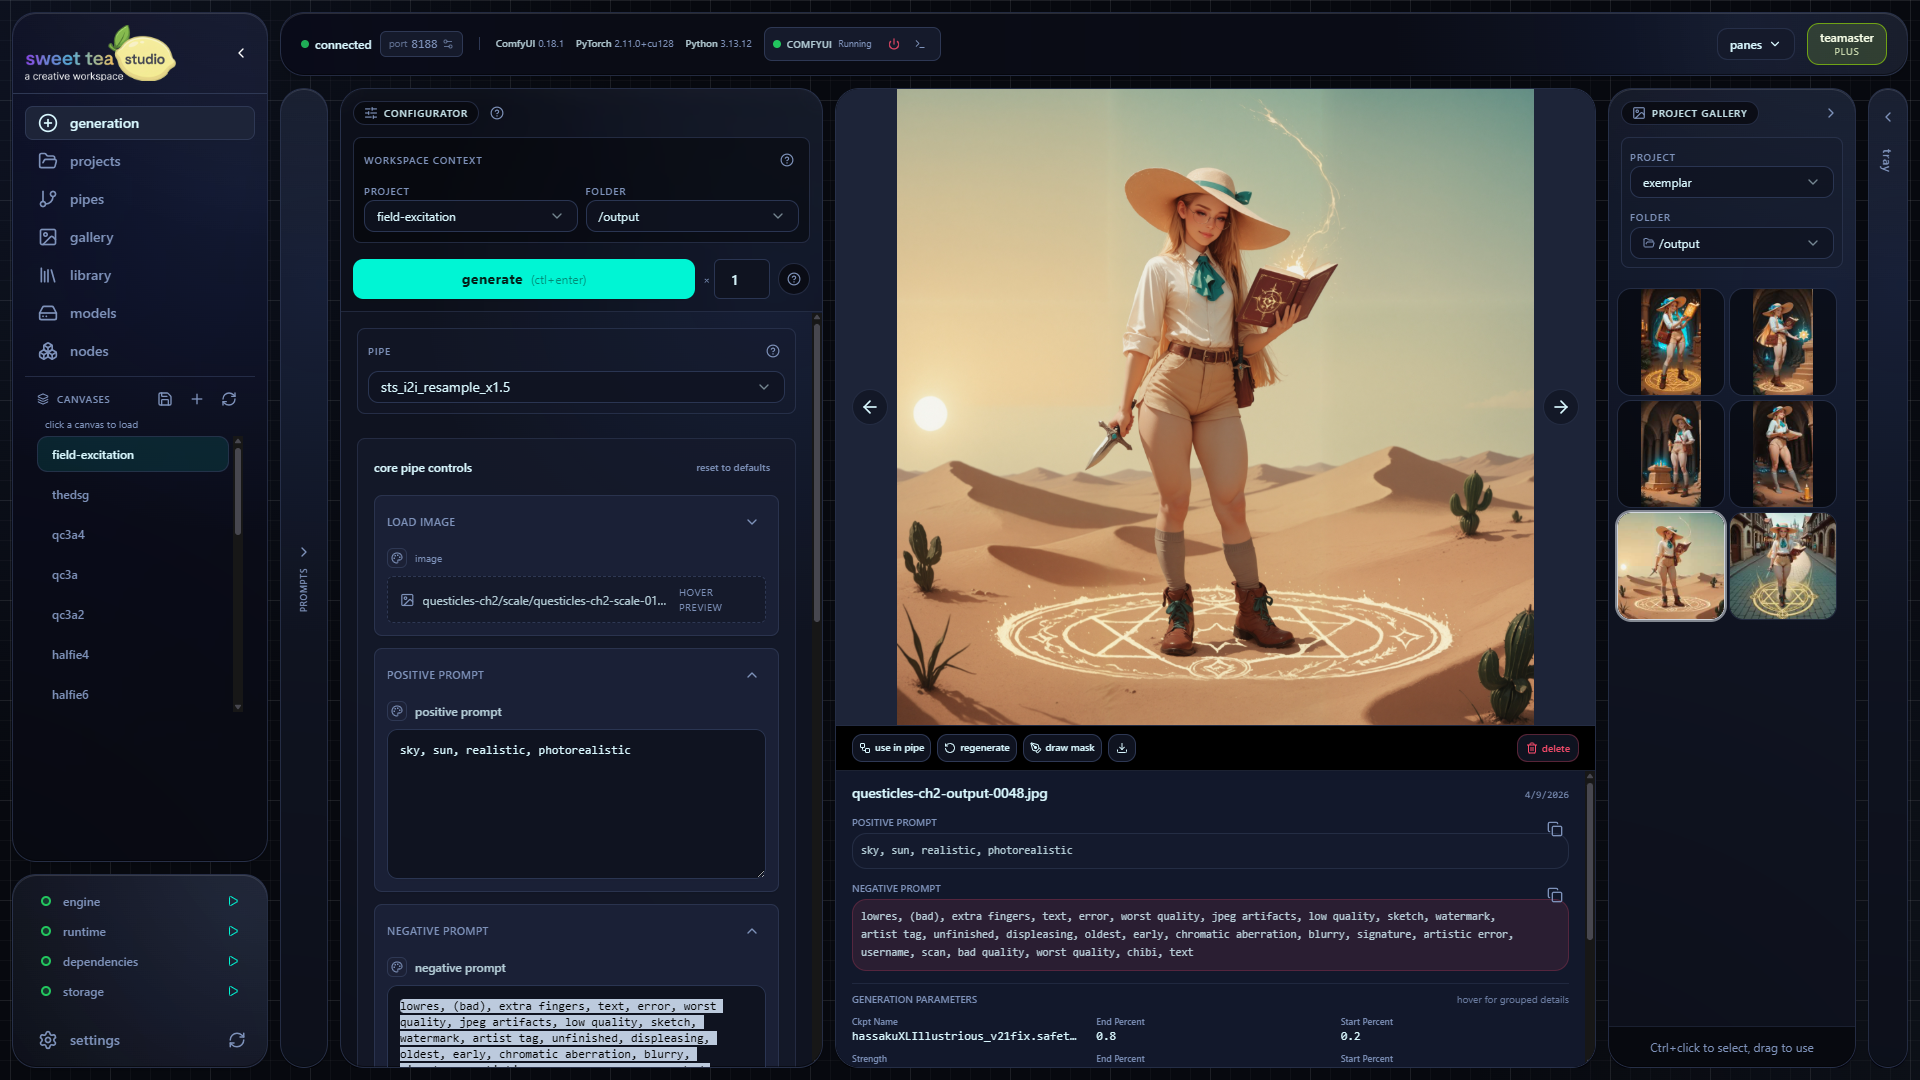Collapse the left sidebar chevron
1920x1080 pixels.
(241, 53)
